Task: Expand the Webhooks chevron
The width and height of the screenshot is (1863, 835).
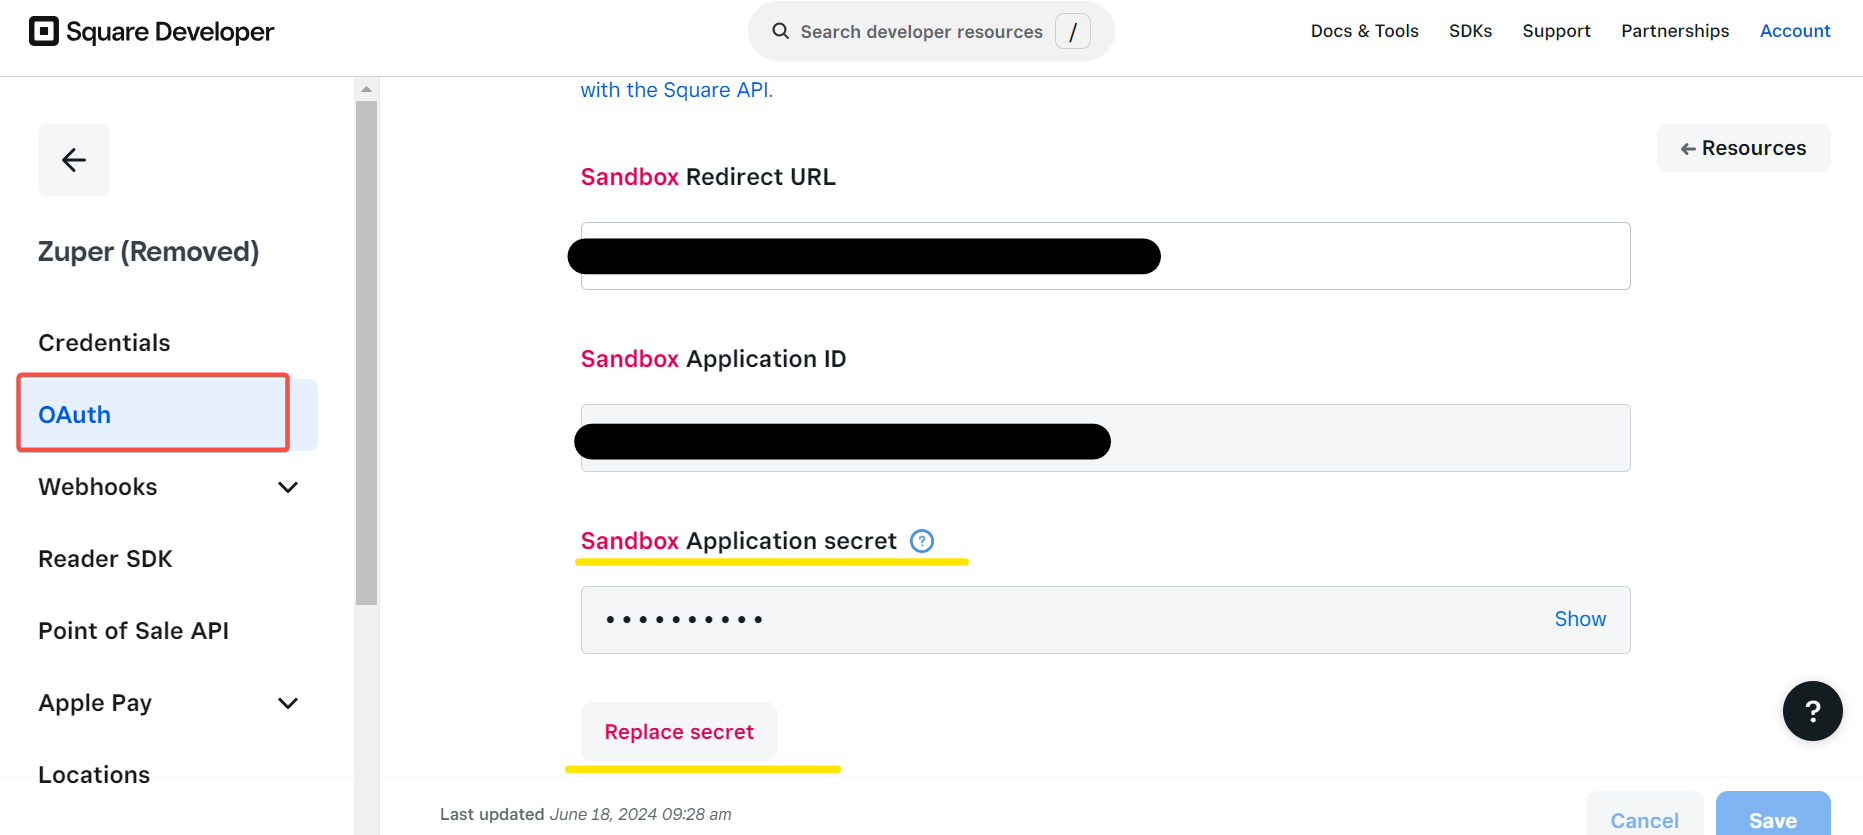Action: [288, 487]
